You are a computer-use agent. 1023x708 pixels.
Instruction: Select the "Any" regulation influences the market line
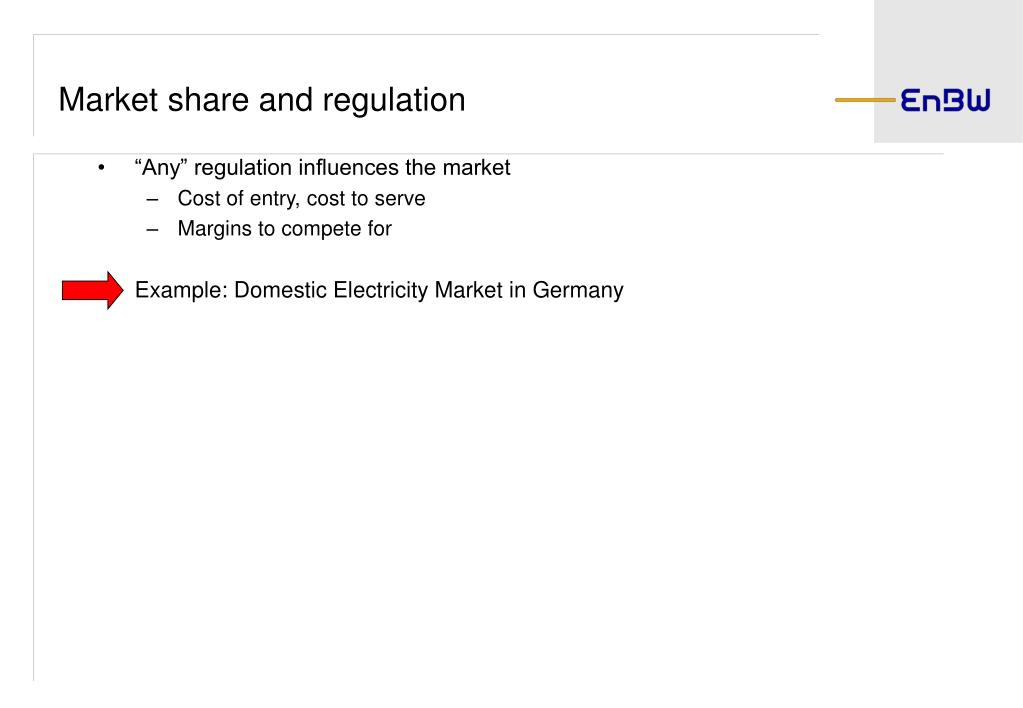pos(322,168)
